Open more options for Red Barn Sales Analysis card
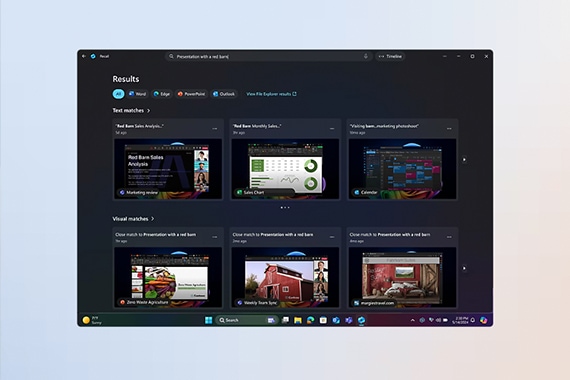 [214, 129]
